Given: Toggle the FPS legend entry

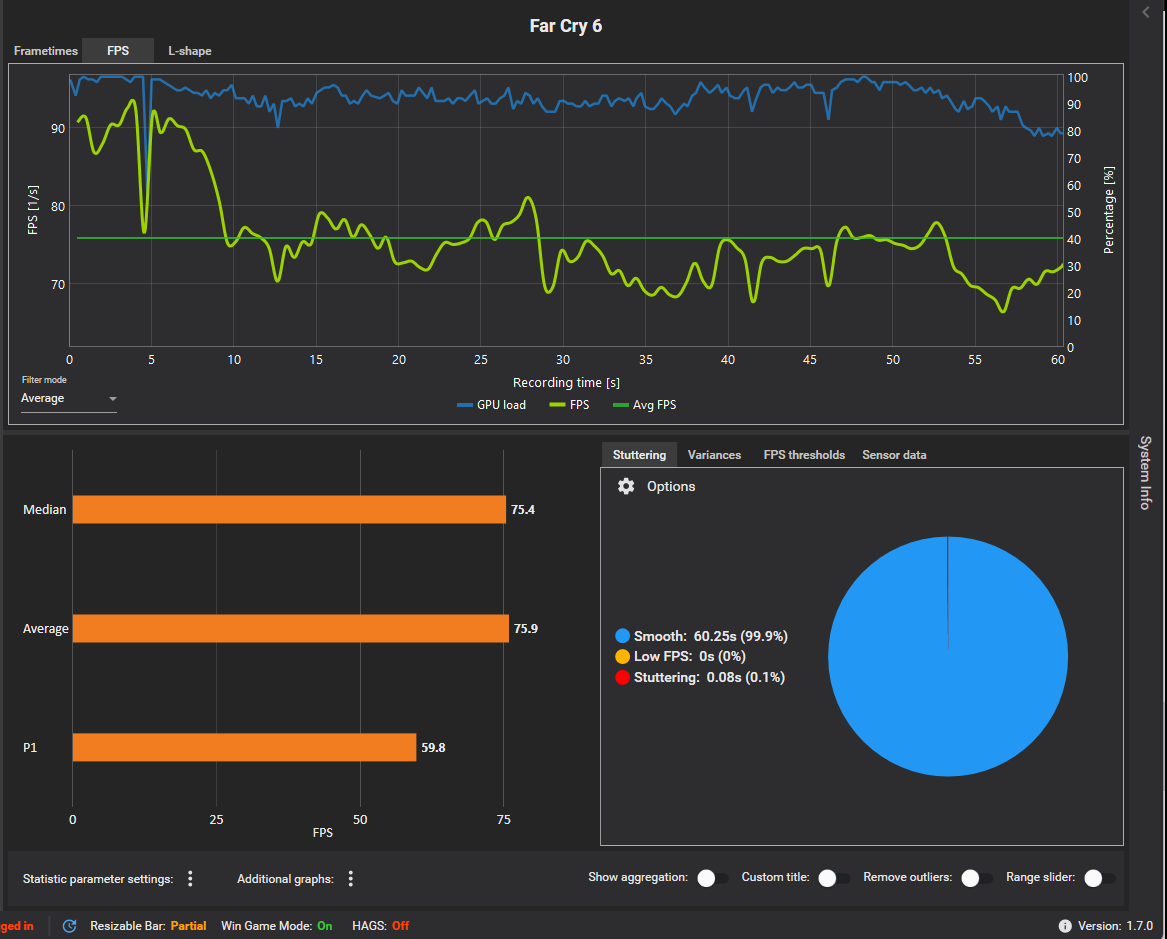Looking at the screenshot, I should [x=569, y=405].
